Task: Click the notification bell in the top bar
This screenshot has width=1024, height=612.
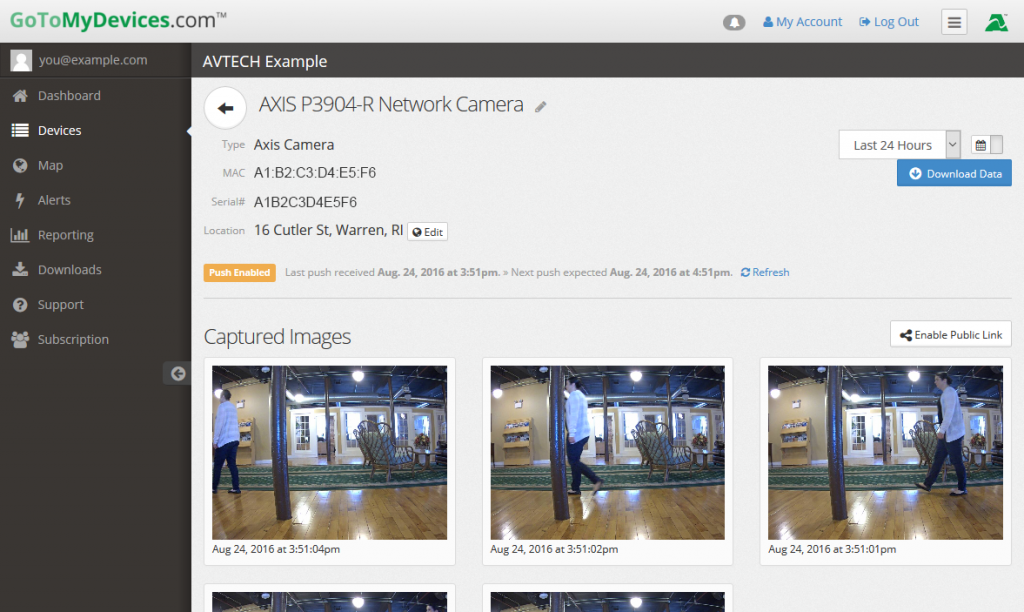Action: point(734,21)
